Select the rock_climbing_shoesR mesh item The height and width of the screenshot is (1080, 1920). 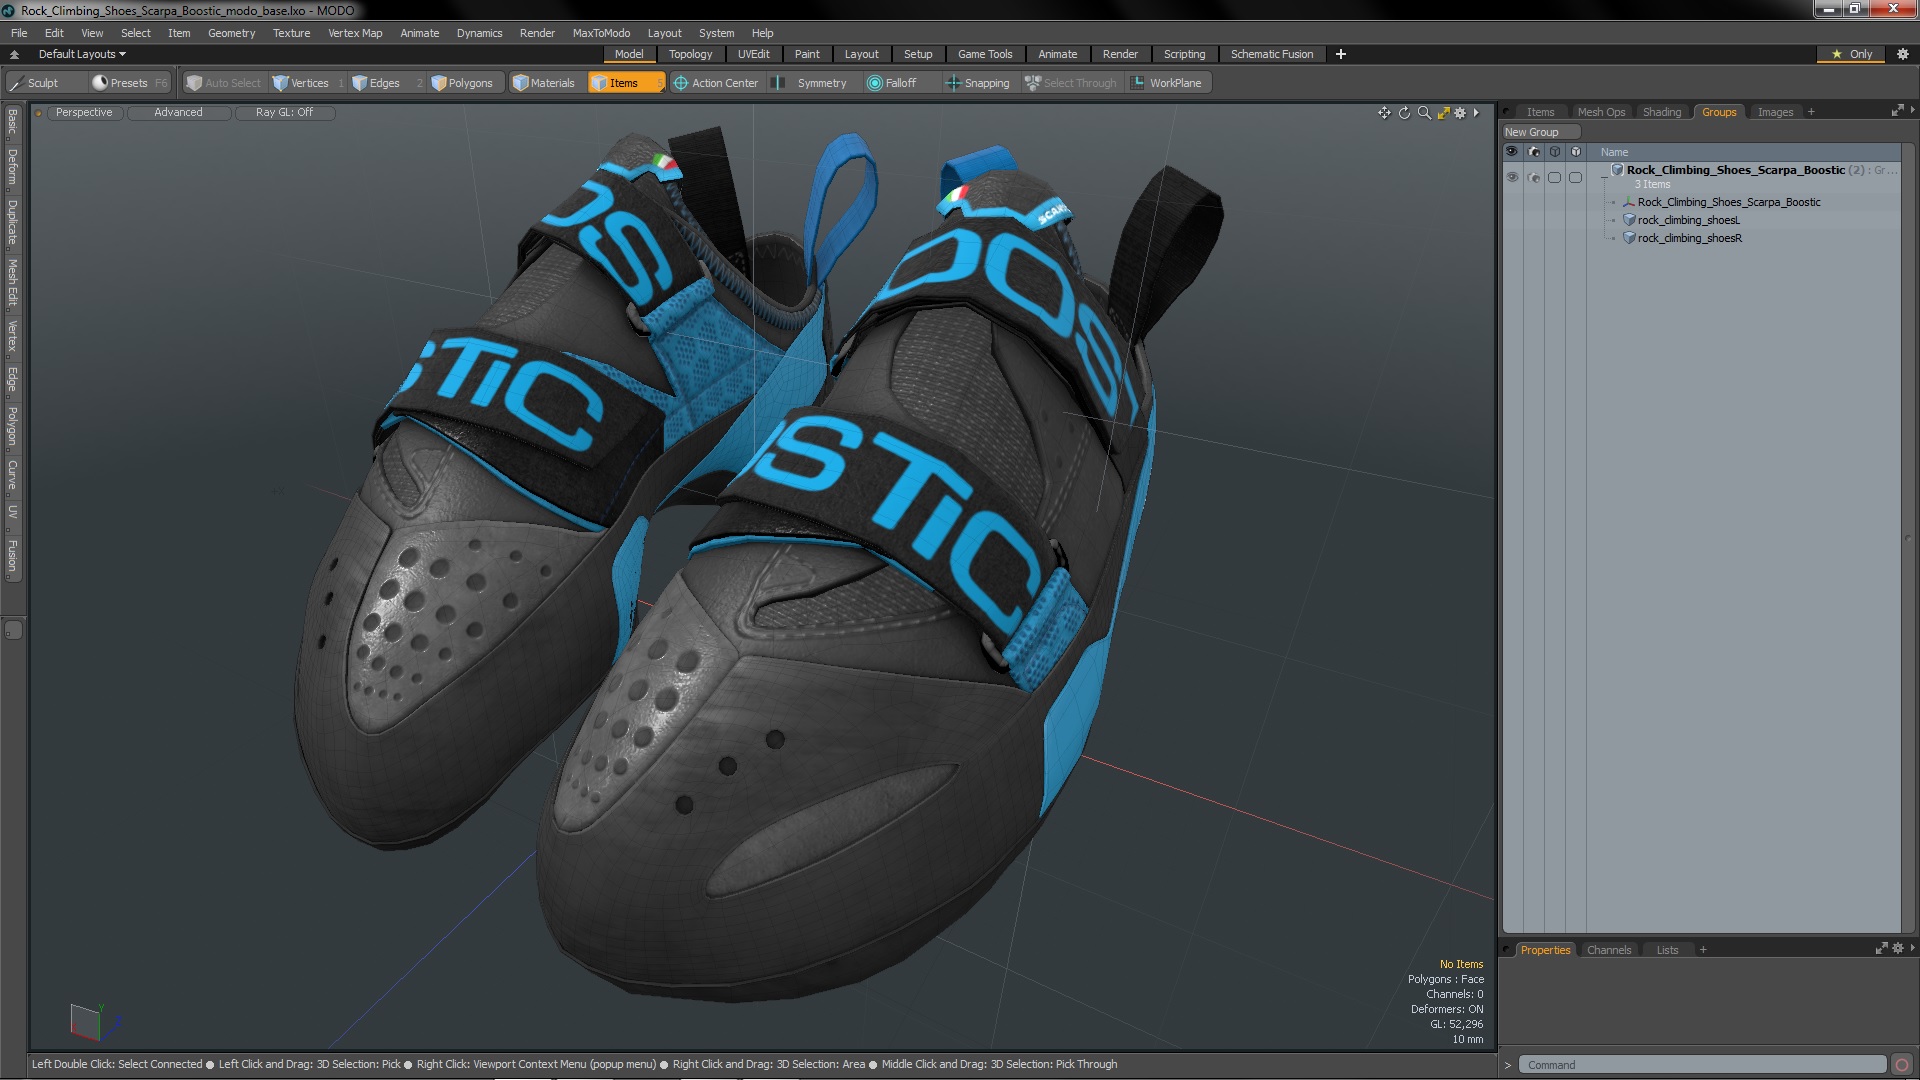coord(1689,238)
